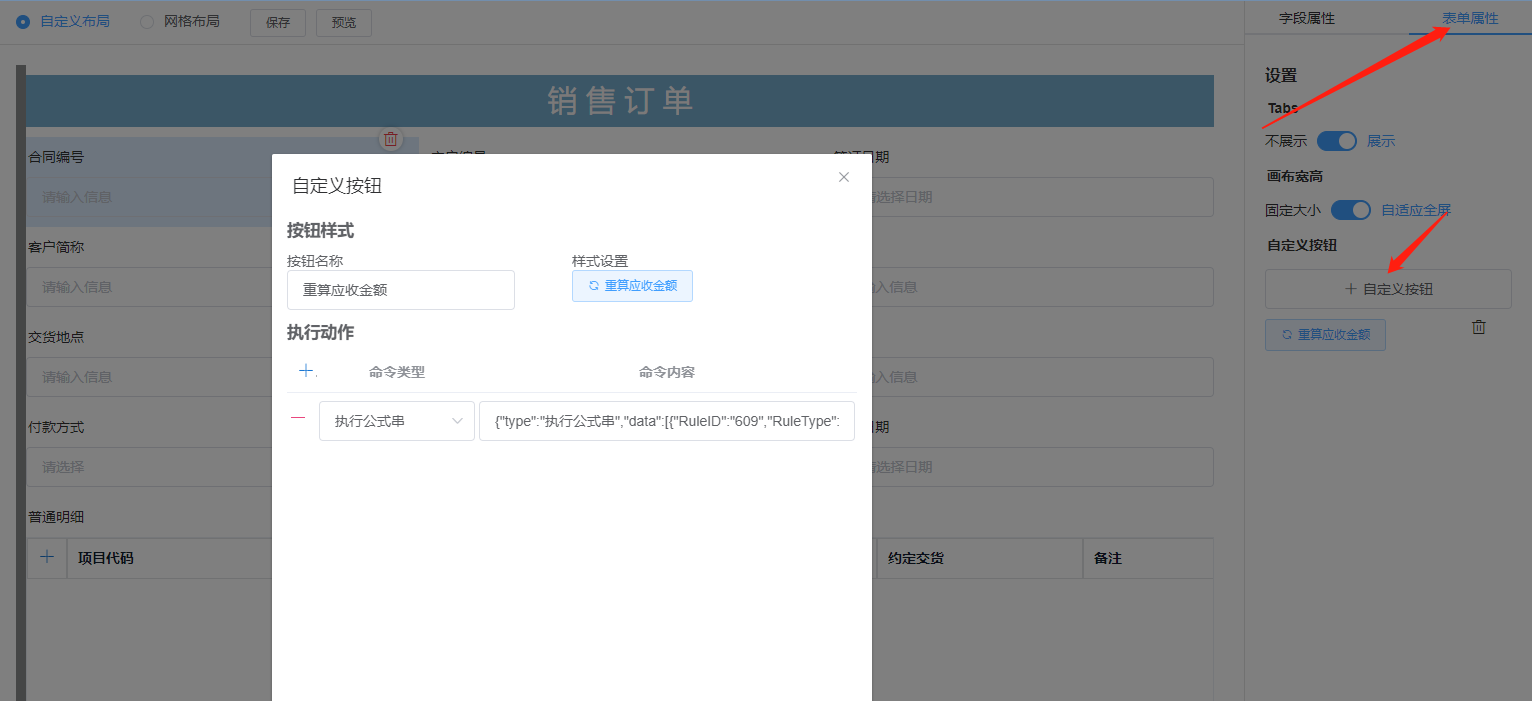Image resolution: width=1532 pixels, height=701 pixels.
Task: Remove the command row with minus icon
Action: (x=298, y=419)
